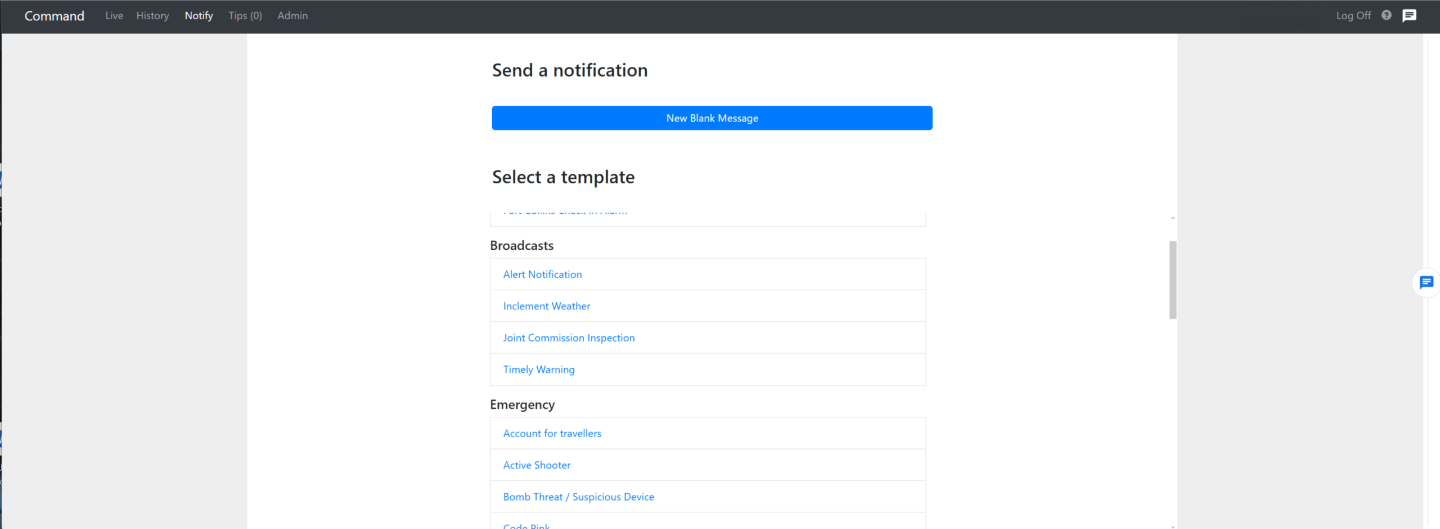Click the floating blue message icon on right edge
This screenshot has height=529, width=1440.
point(1426,283)
